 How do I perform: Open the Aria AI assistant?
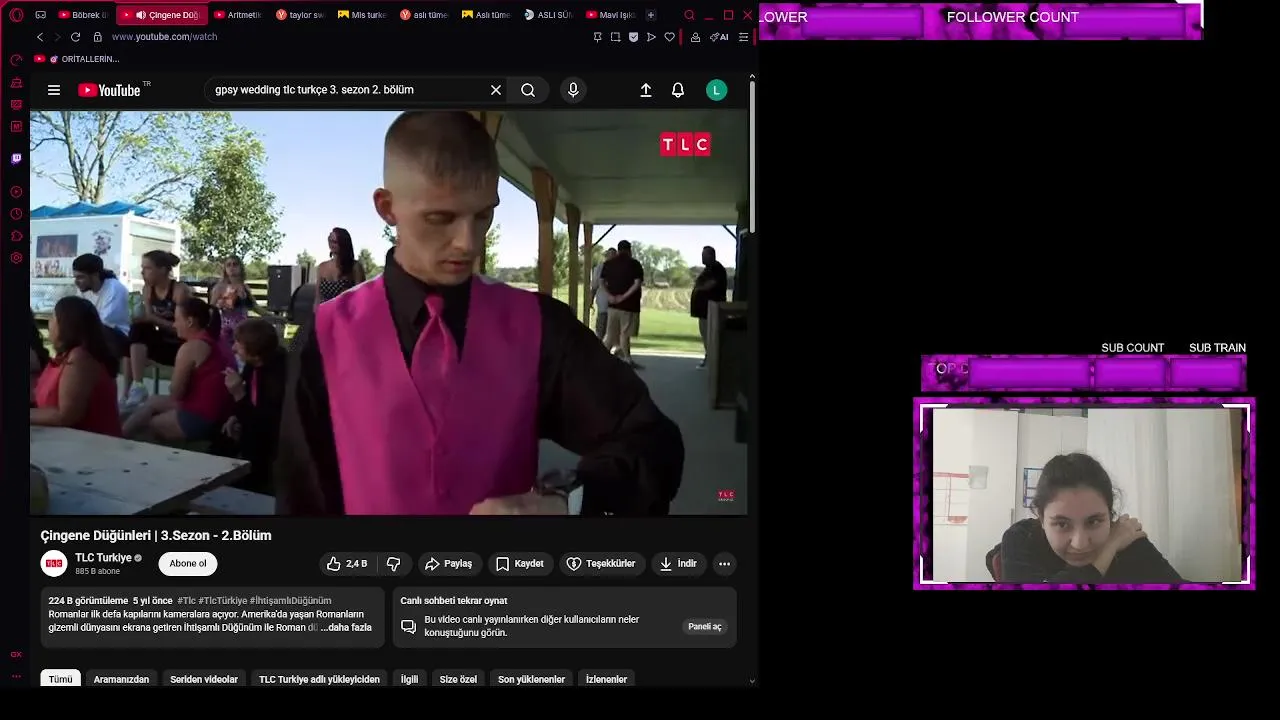click(719, 37)
